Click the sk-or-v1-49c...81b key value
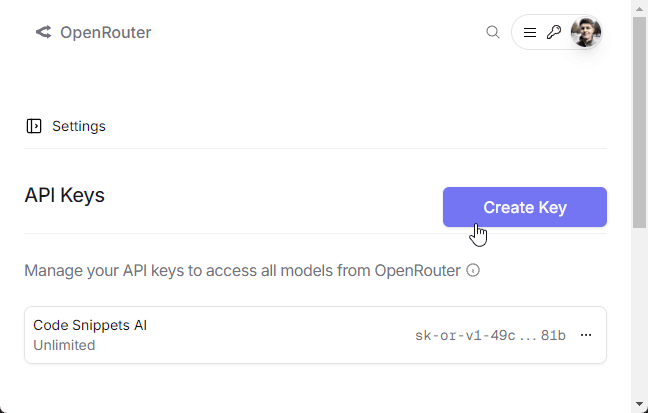648x413 pixels. coord(490,335)
